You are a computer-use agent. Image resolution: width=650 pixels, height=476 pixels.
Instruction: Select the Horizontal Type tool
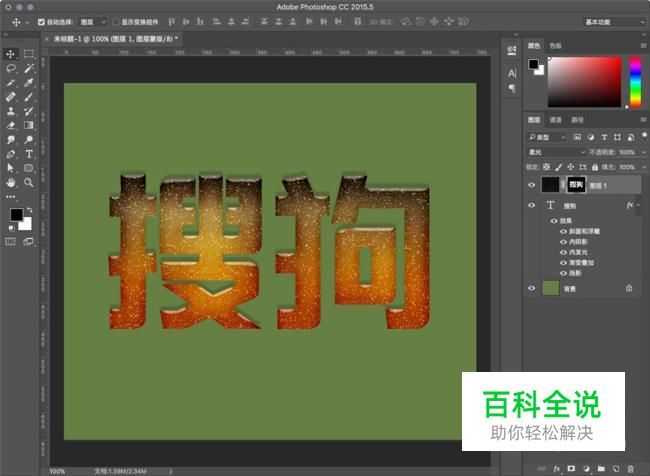29,154
